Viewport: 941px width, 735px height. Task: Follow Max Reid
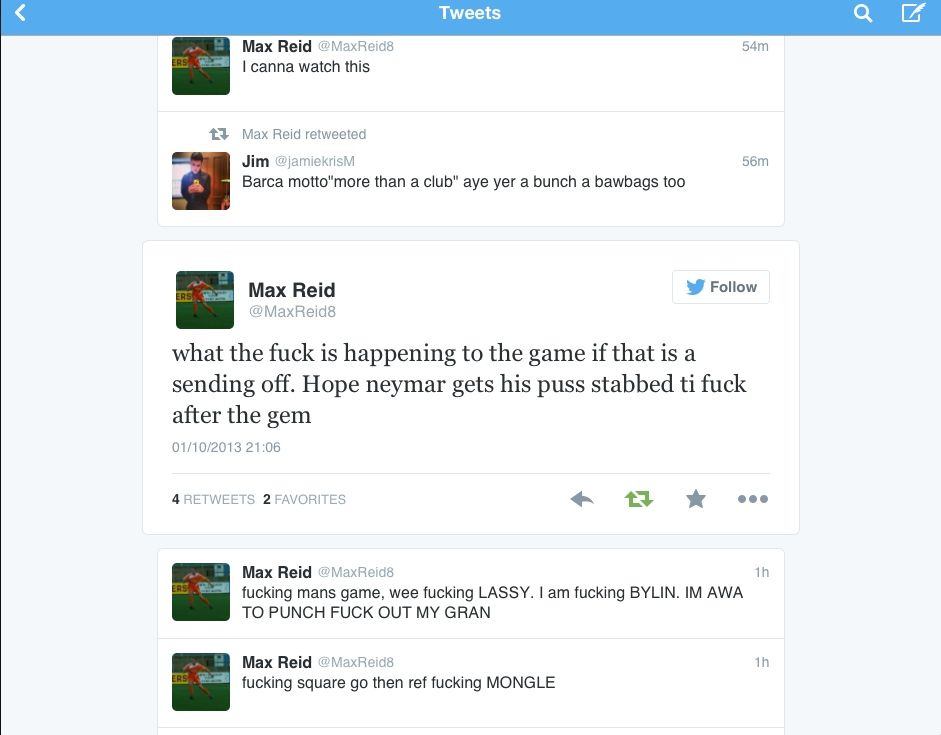tap(721, 287)
